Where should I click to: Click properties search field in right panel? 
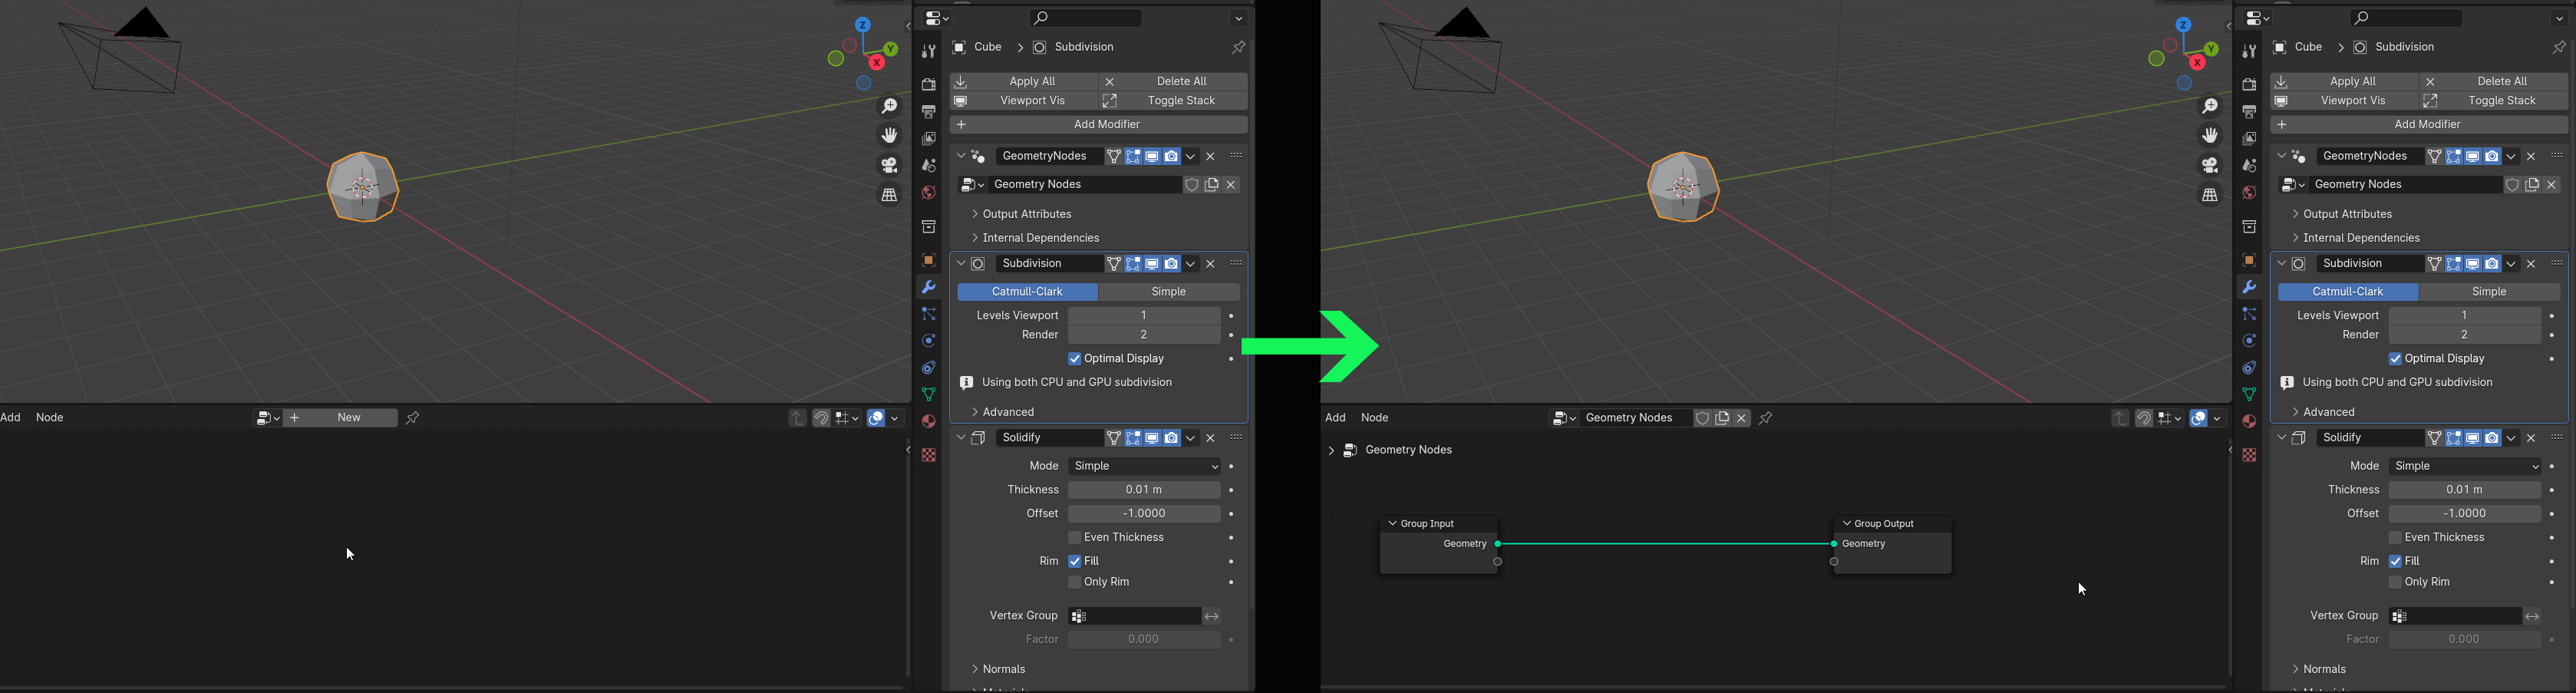point(2406,18)
